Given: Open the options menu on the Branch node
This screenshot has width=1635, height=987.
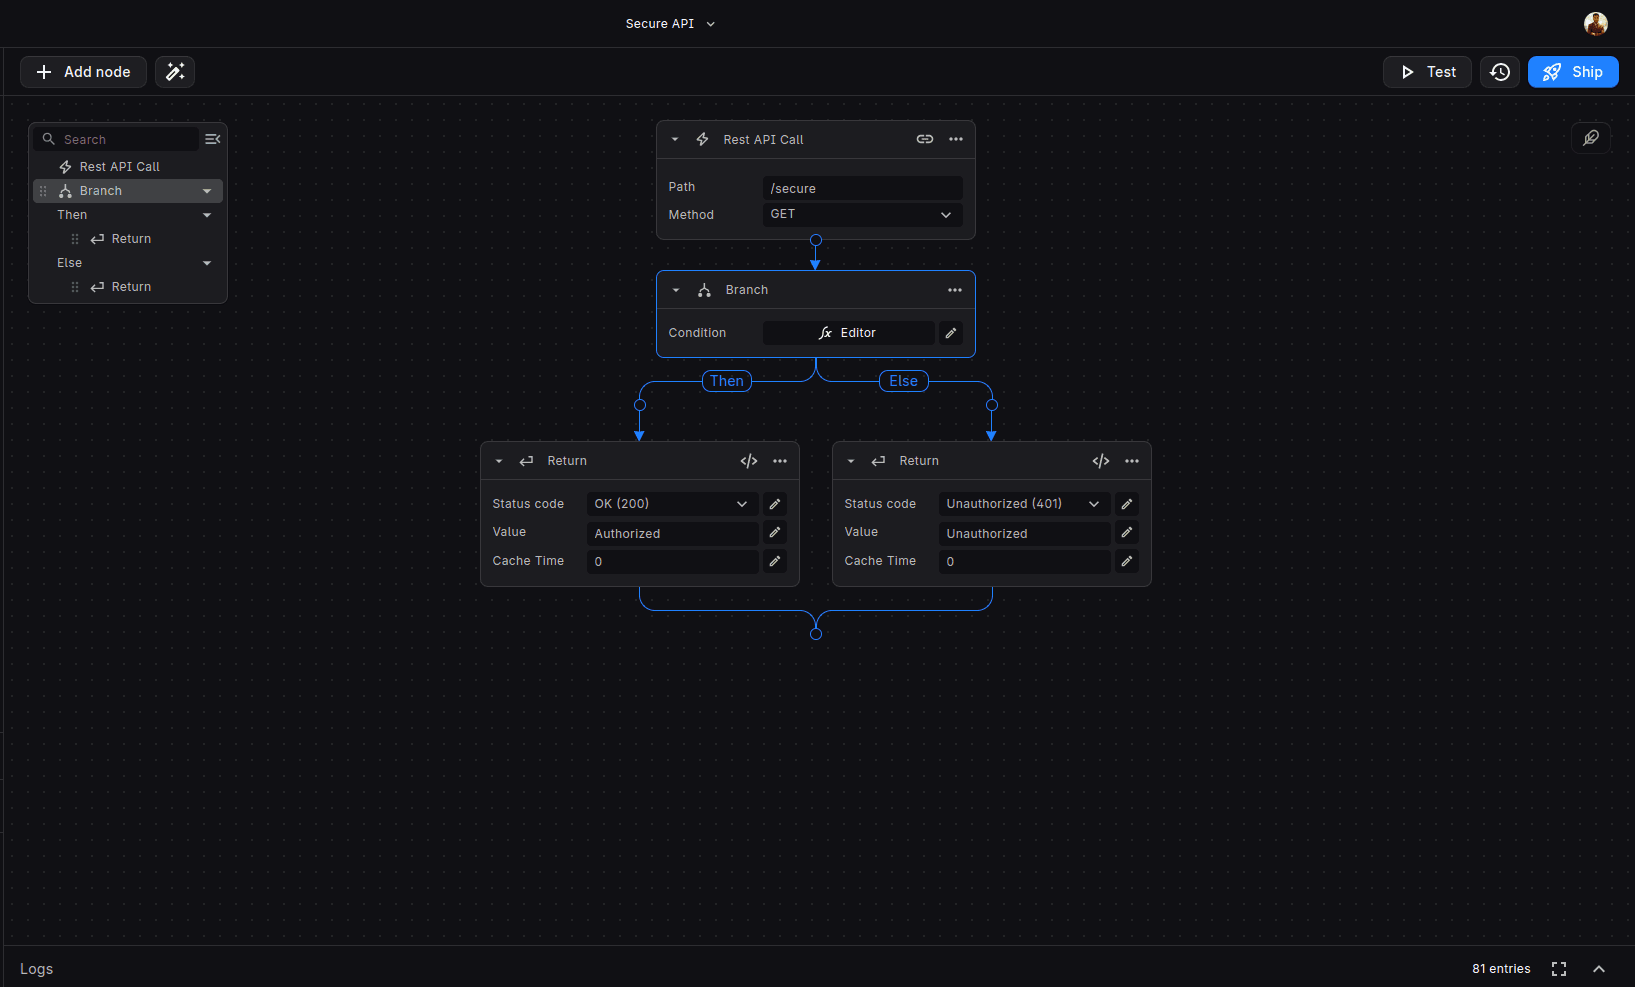Looking at the screenshot, I should [955, 289].
